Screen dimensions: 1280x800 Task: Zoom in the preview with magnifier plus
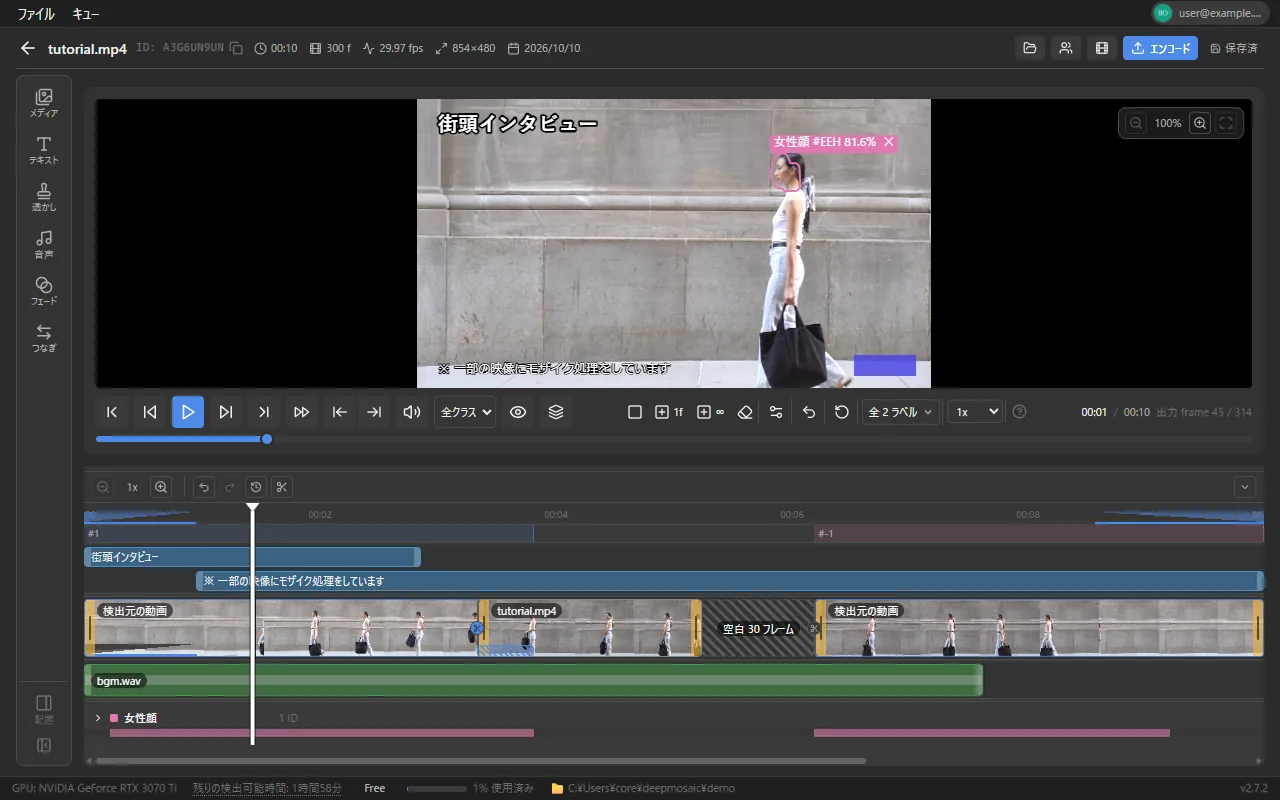click(1200, 123)
